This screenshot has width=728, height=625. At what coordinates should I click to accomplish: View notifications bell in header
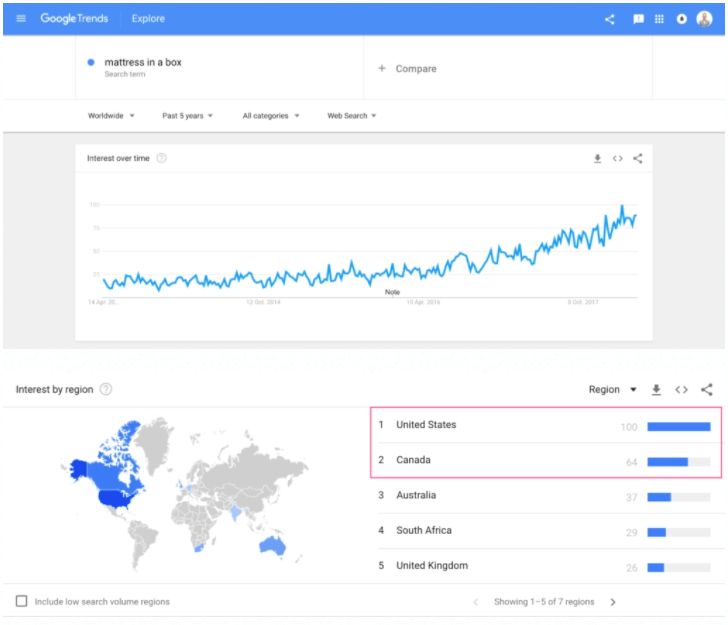coord(682,19)
